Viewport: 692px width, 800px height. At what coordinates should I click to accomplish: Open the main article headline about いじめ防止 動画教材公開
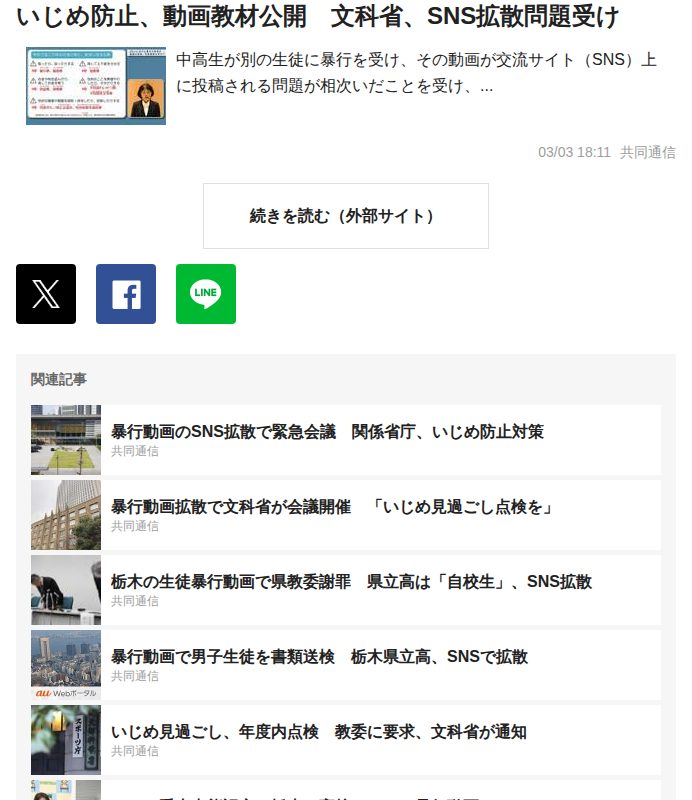(x=318, y=16)
